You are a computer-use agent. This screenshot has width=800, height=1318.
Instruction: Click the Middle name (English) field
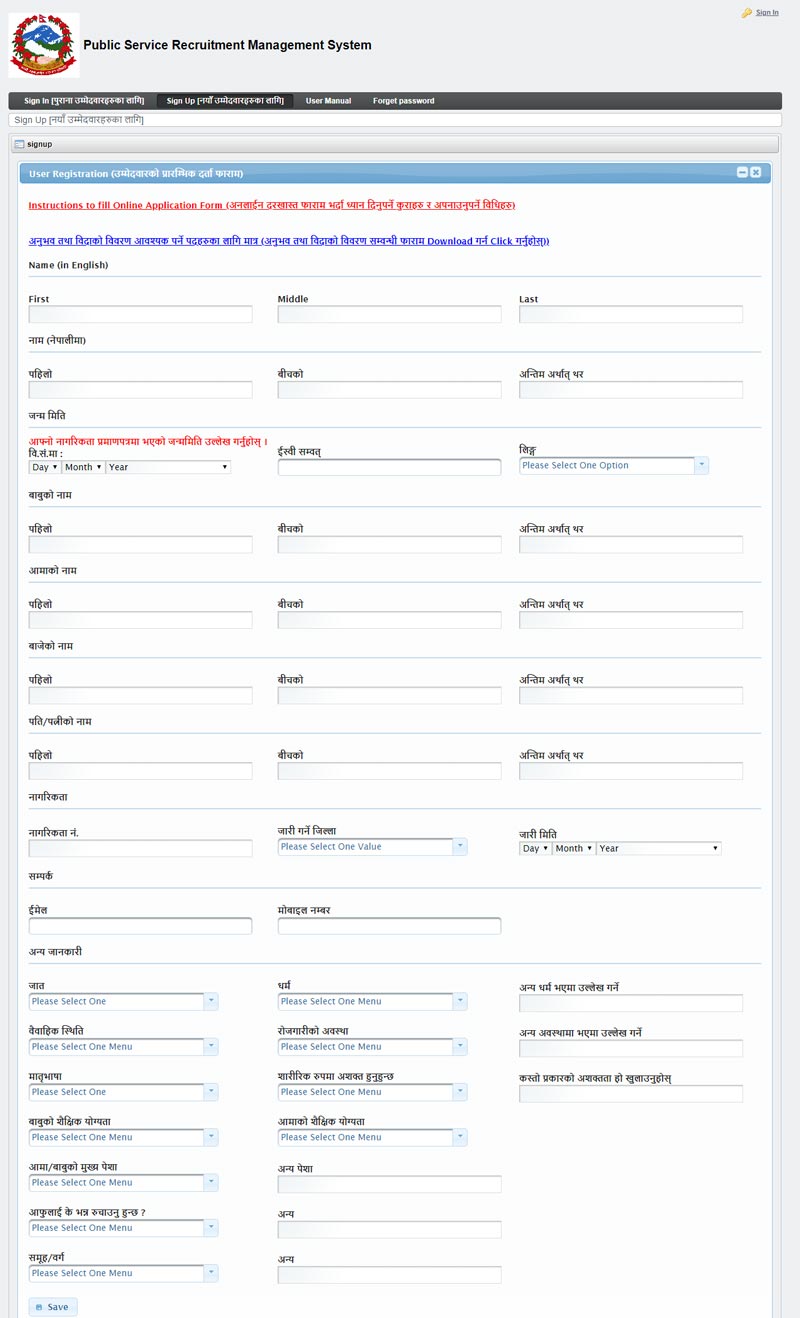click(390, 314)
